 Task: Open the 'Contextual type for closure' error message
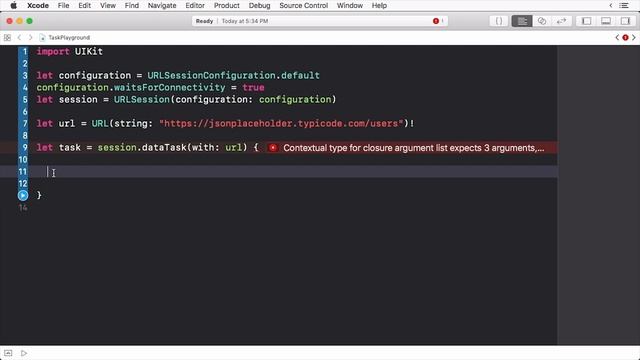[x=413, y=148]
